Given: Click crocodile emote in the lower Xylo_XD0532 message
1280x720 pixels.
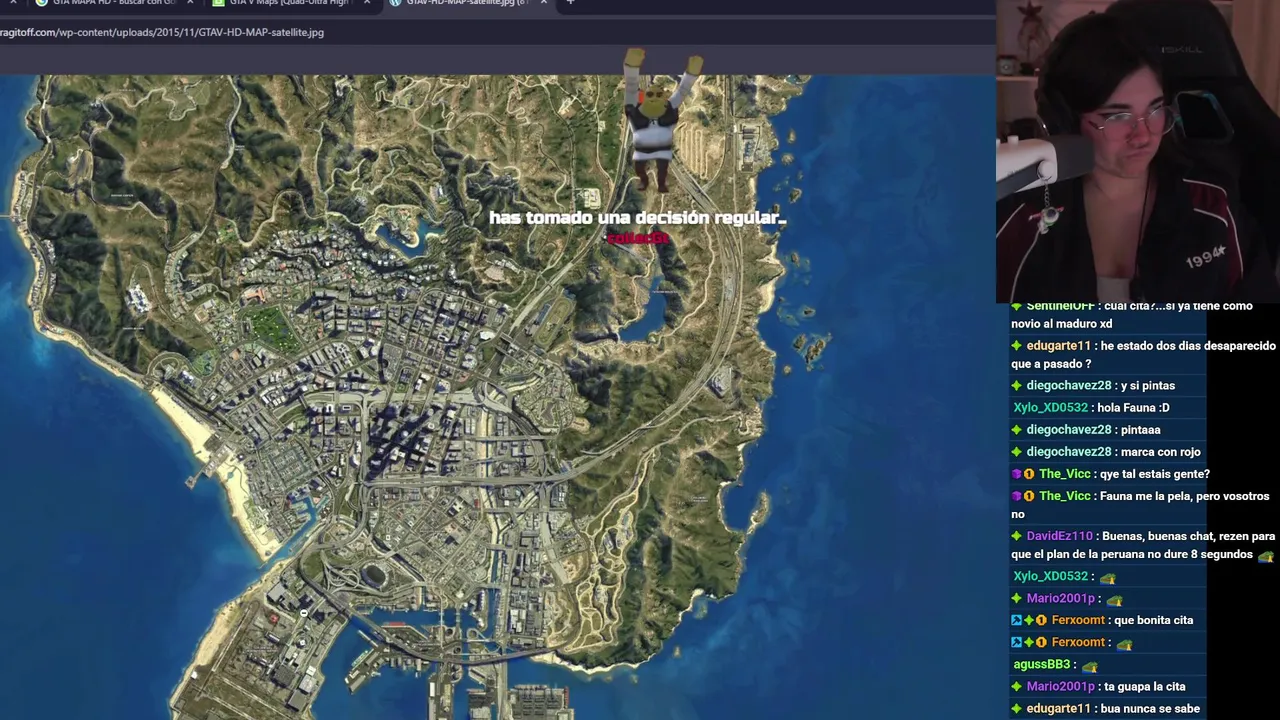Looking at the screenshot, I should pyautogui.click(x=1107, y=577).
